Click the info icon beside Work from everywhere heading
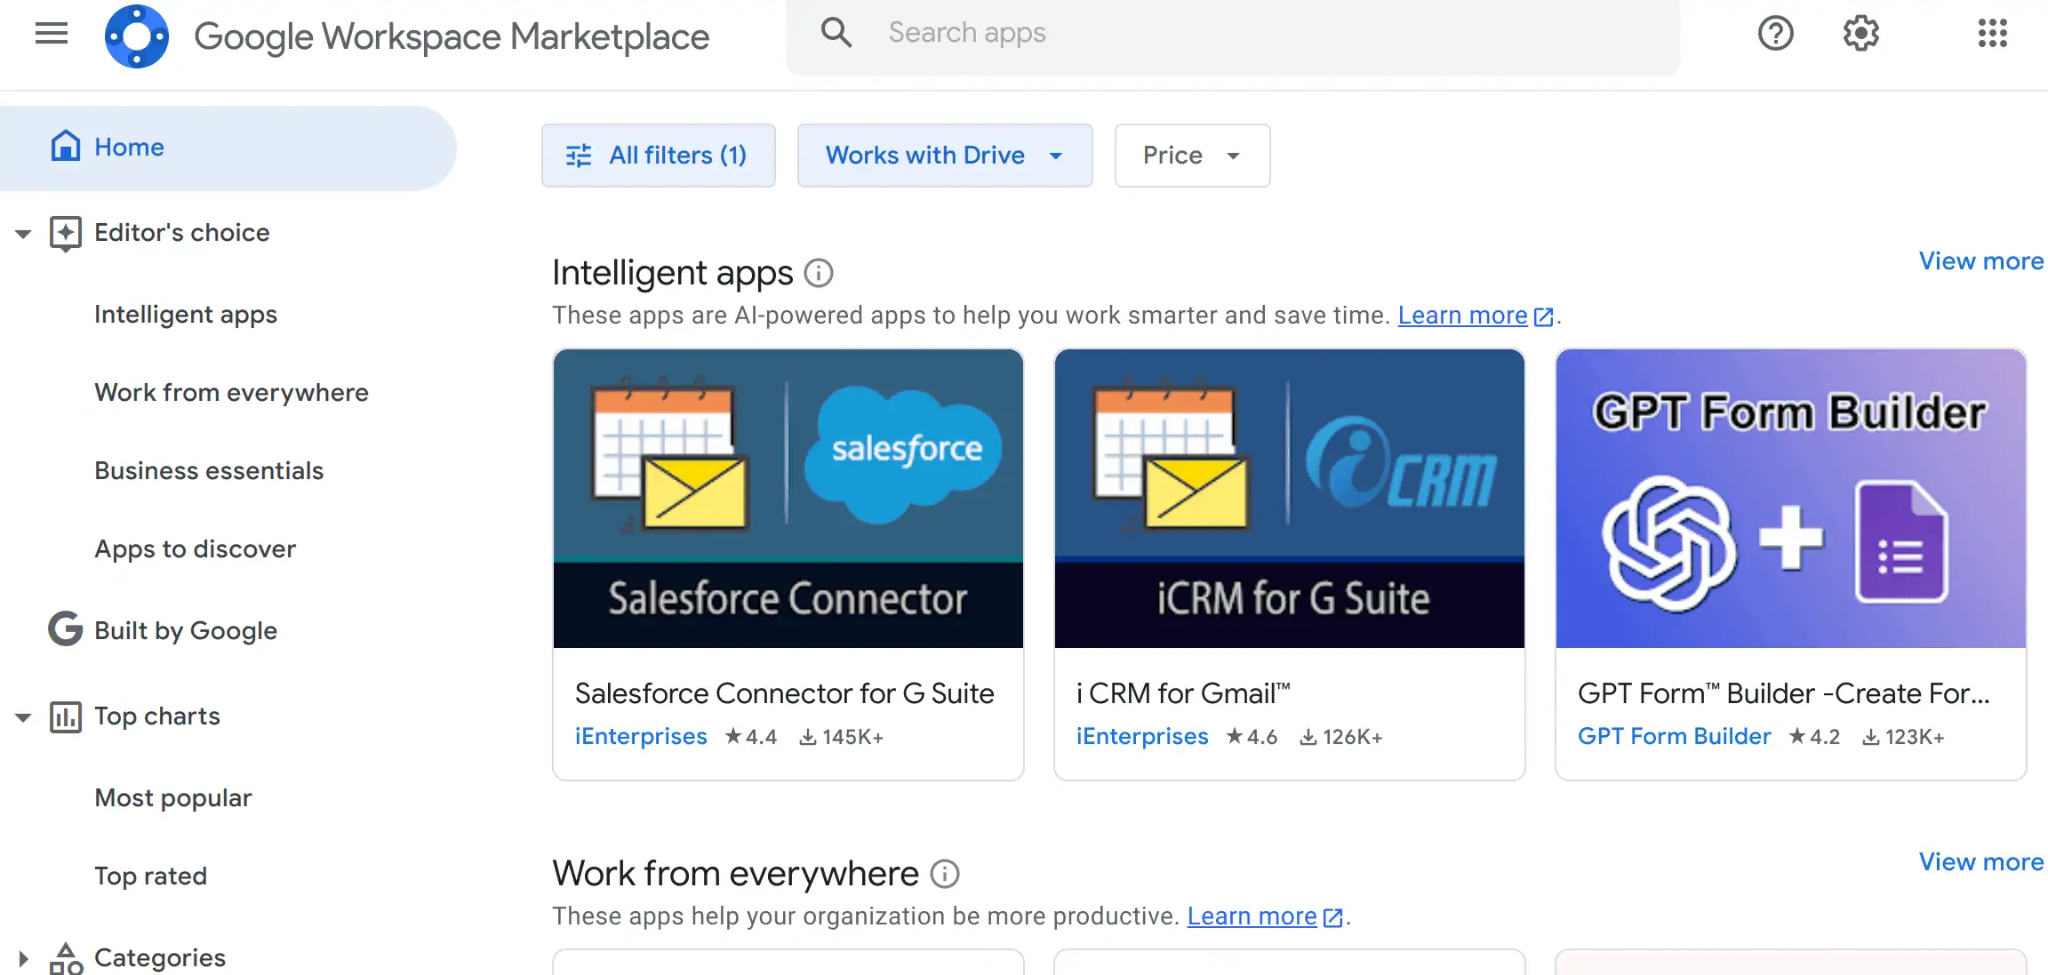Viewport: 2048px width, 975px height. (x=944, y=874)
